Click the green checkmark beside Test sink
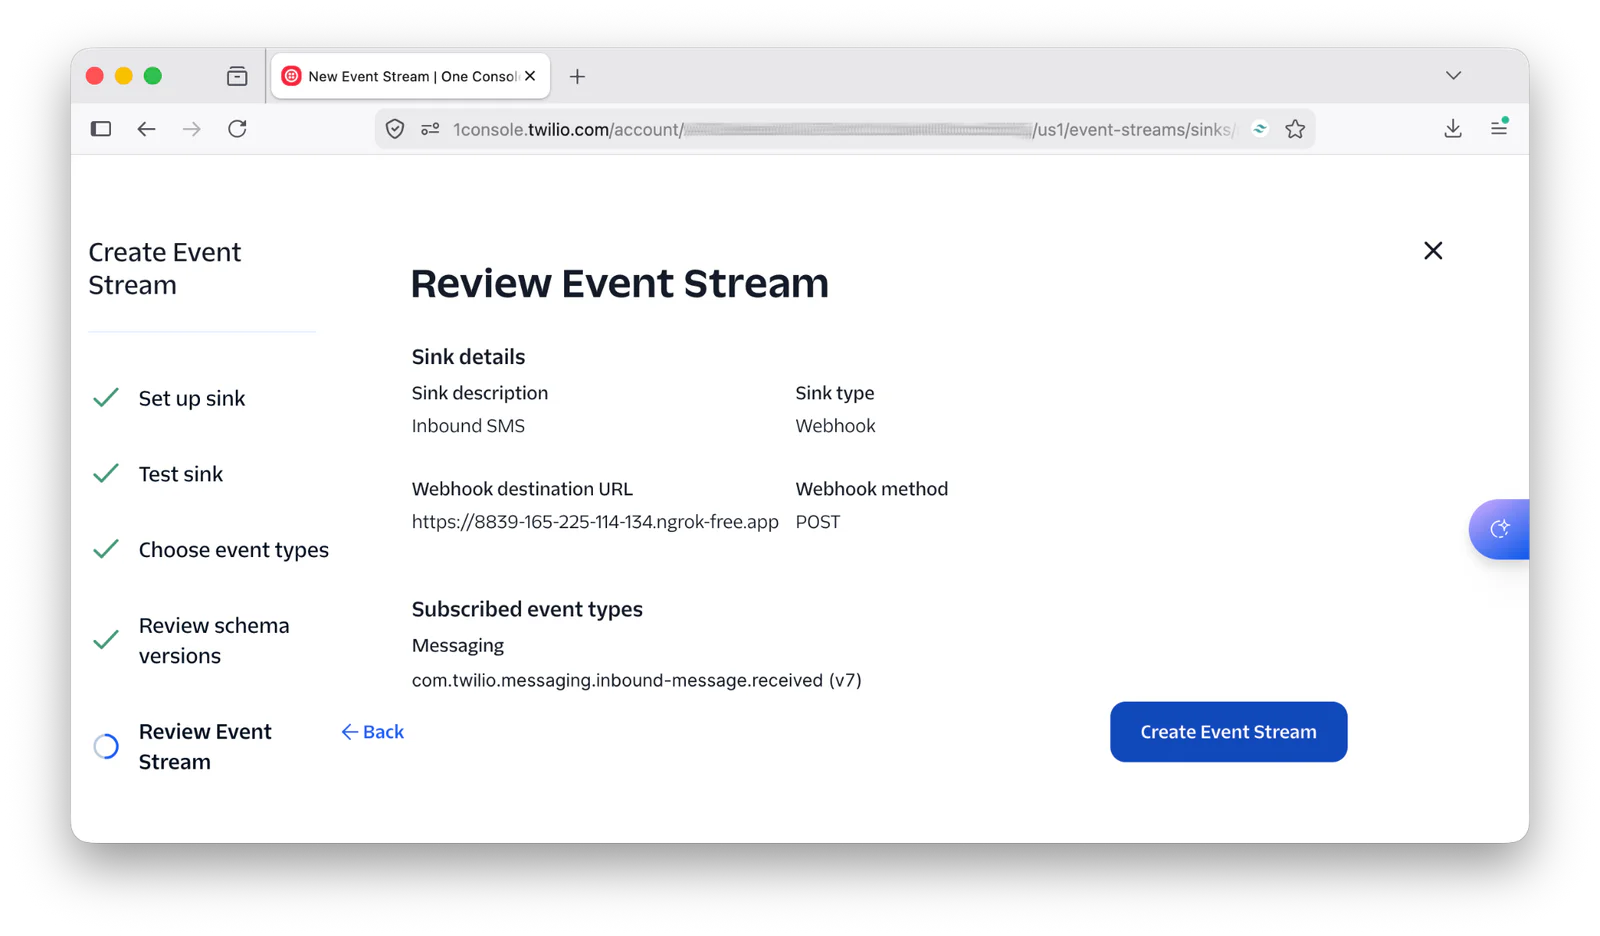The width and height of the screenshot is (1600, 936). (106, 473)
